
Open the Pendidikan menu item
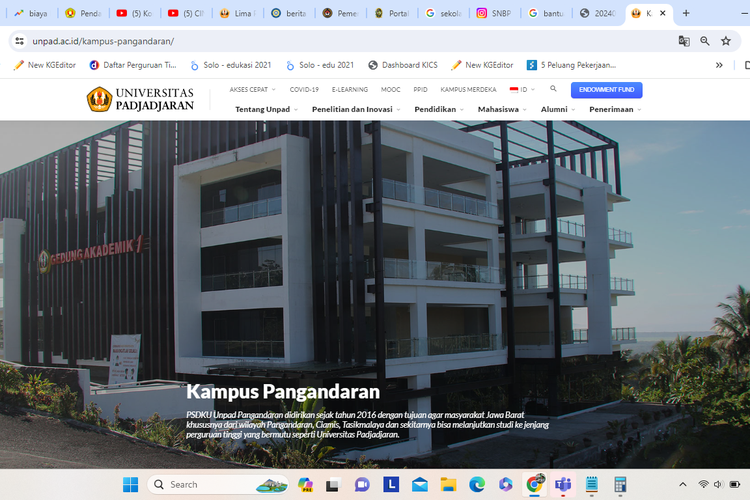[x=439, y=109]
